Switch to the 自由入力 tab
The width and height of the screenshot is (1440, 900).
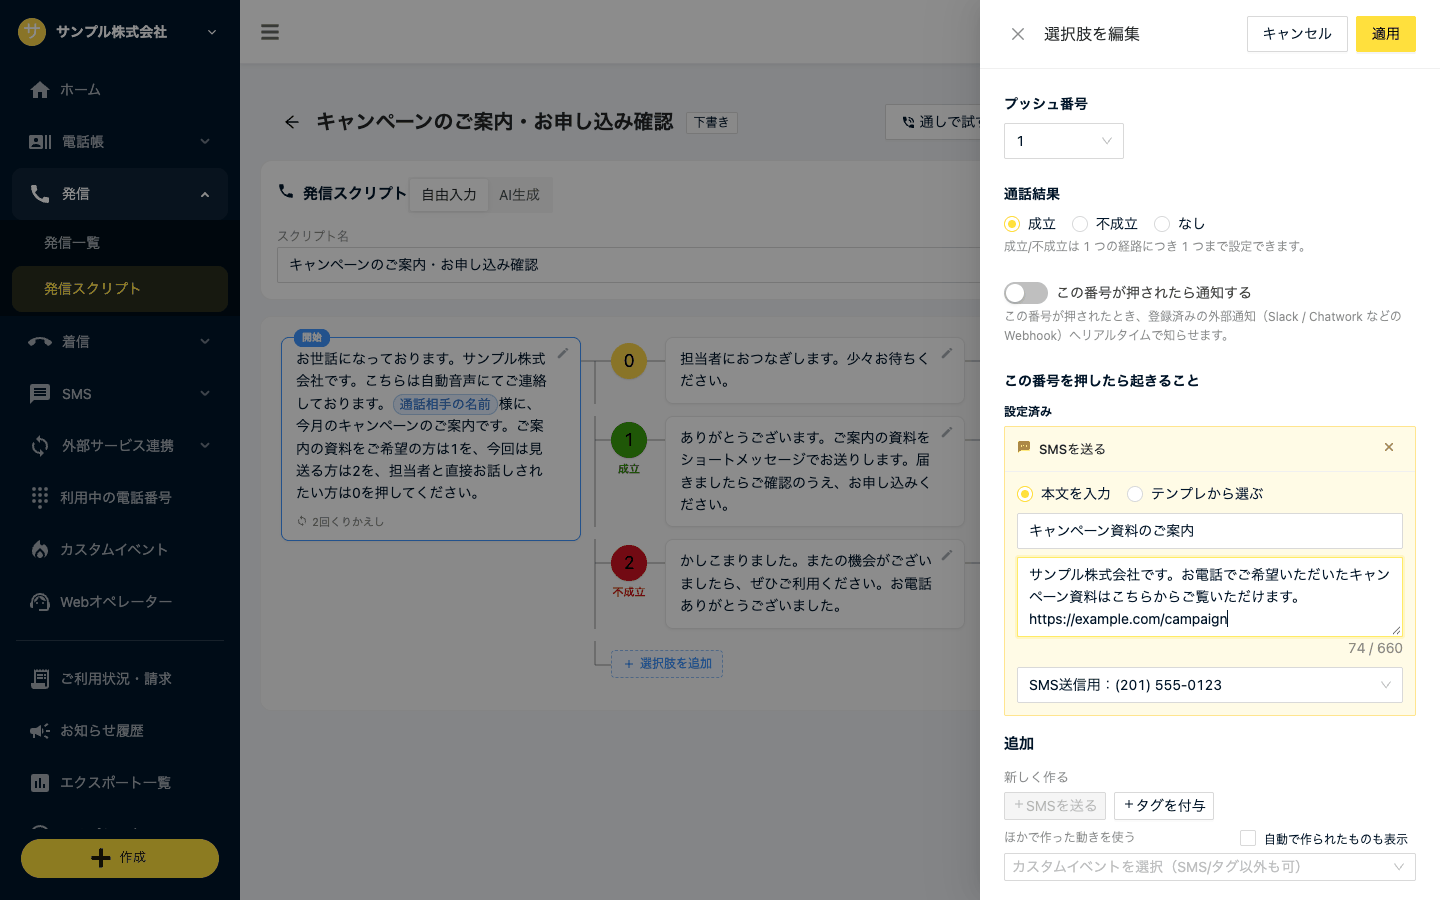(449, 195)
